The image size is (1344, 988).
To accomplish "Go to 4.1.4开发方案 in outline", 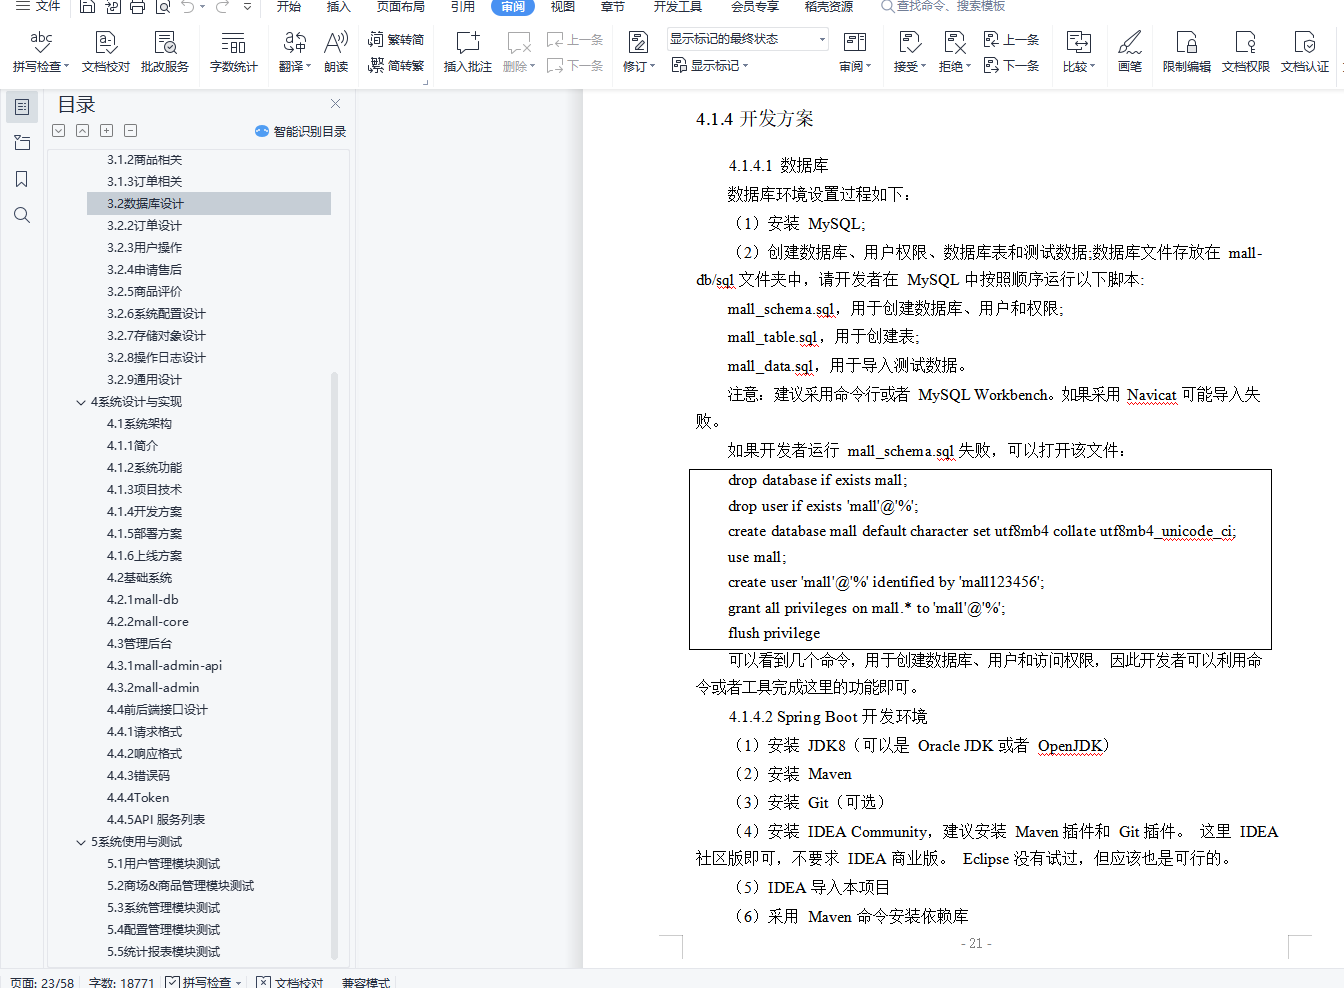I will click(145, 512).
